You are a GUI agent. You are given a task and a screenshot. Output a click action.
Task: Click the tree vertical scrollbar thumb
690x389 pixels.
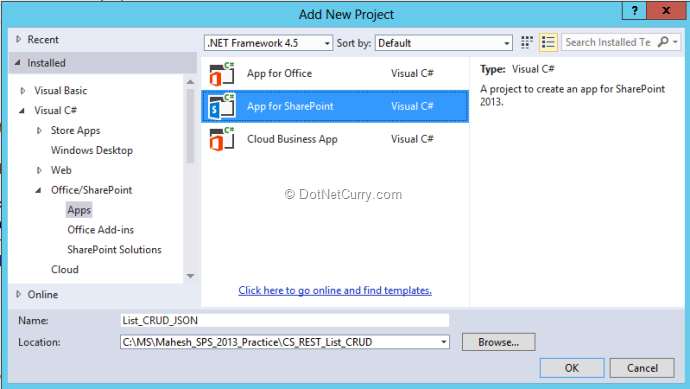click(x=190, y=126)
